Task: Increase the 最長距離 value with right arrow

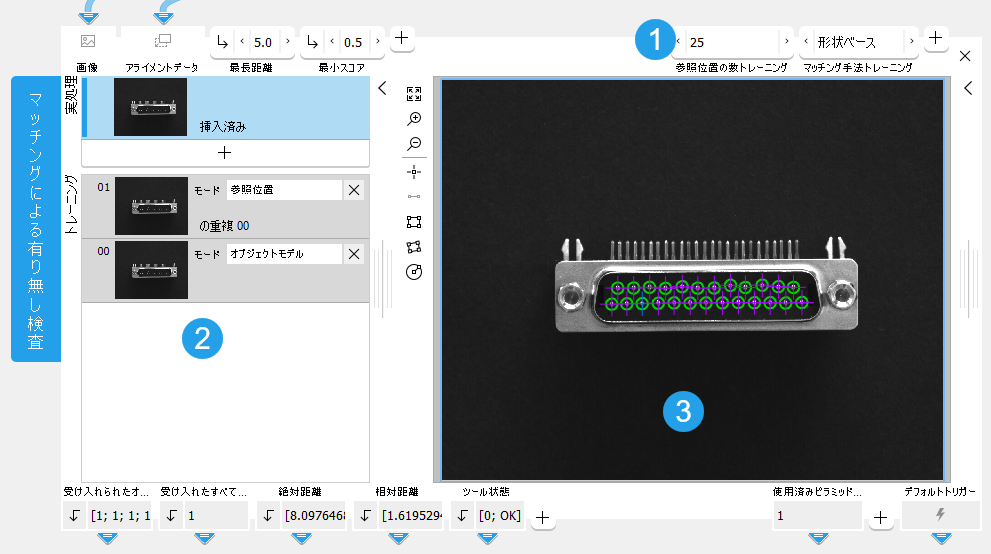Action: click(287, 42)
